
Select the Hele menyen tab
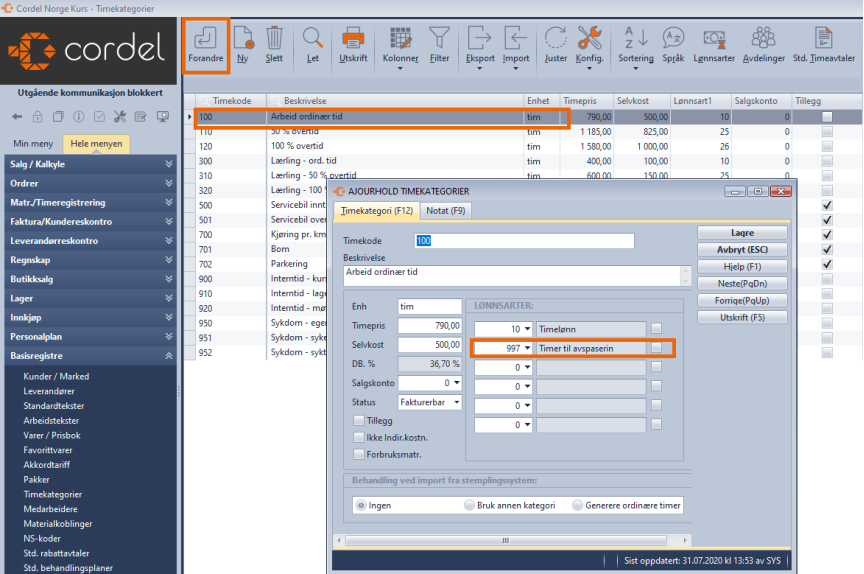(96, 144)
